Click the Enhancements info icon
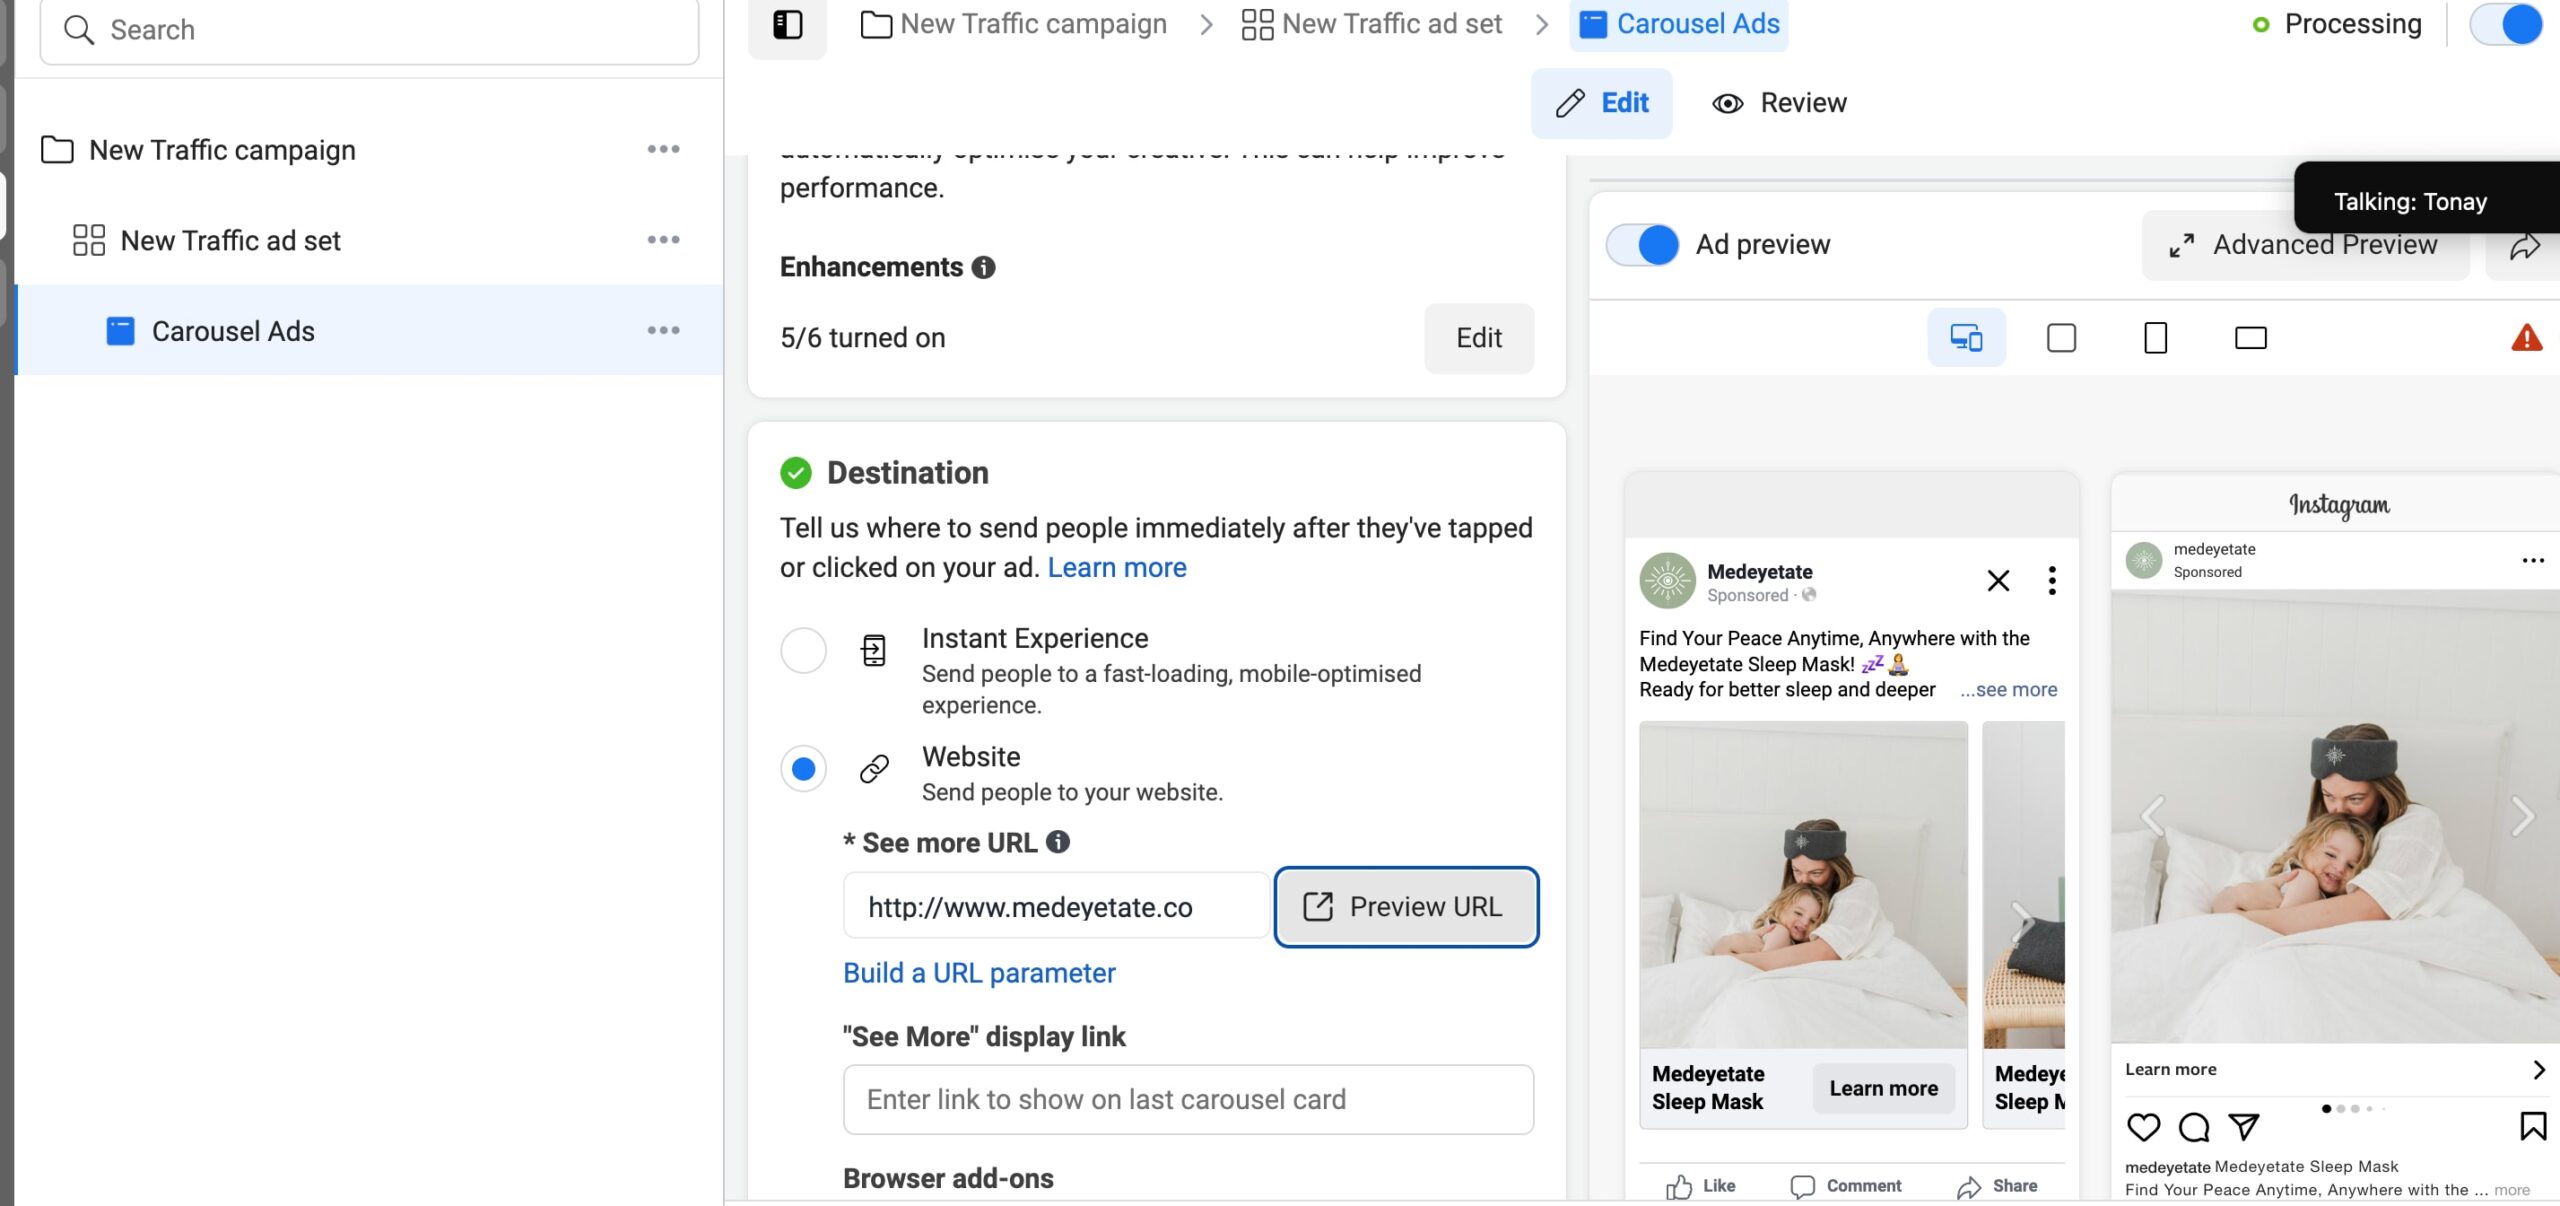The height and width of the screenshot is (1206, 2560). coord(983,267)
